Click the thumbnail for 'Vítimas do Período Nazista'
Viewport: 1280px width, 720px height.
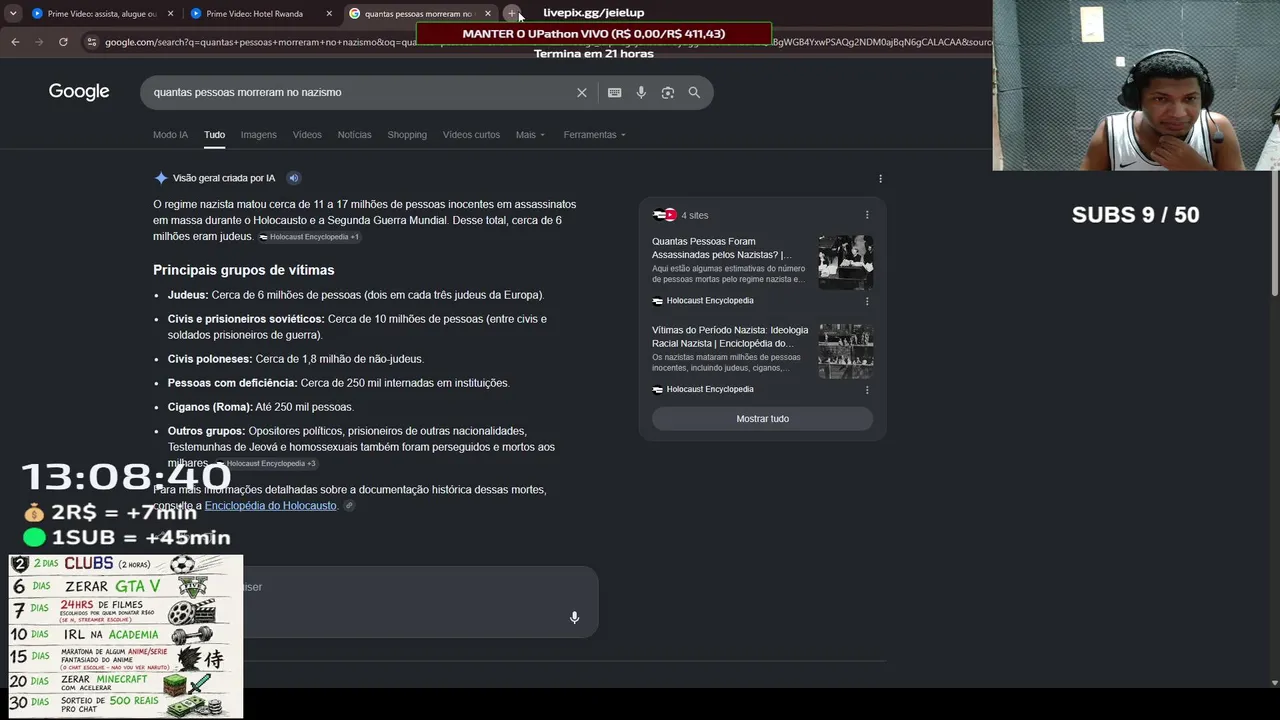click(846, 351)
